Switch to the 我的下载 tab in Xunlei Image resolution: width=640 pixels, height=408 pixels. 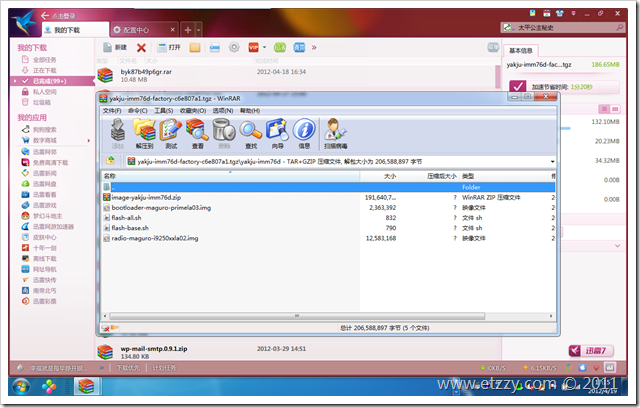tap(76, 30)
